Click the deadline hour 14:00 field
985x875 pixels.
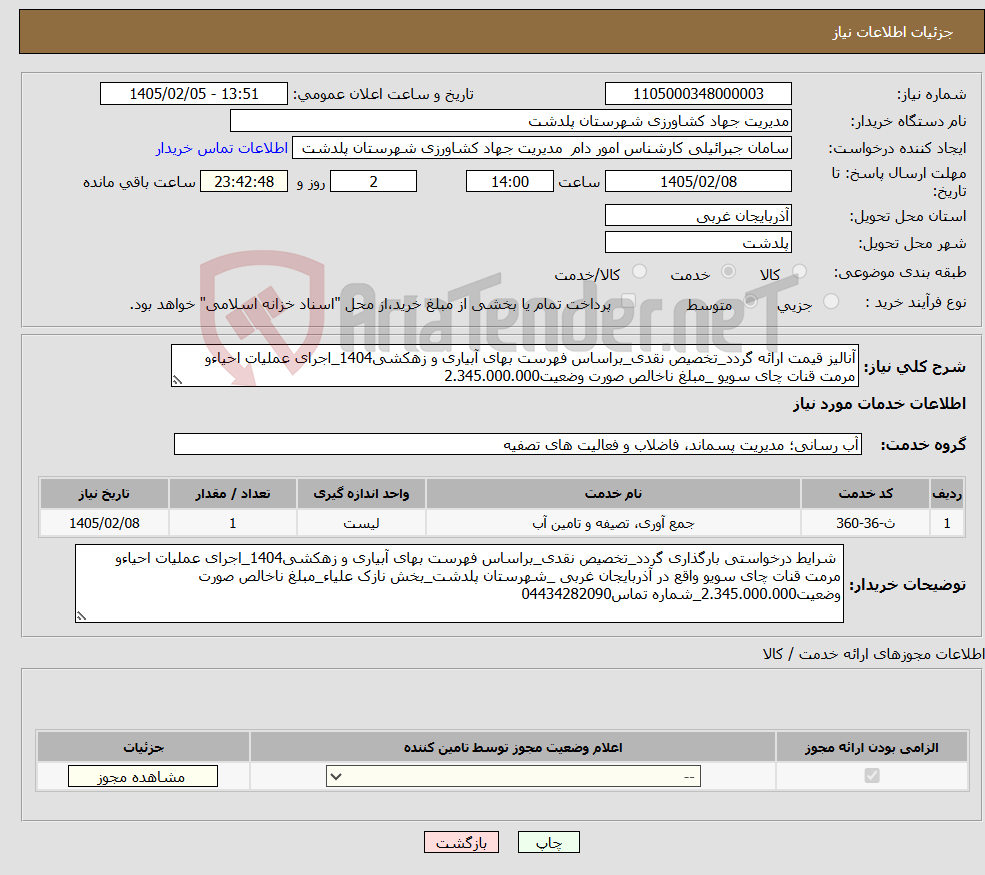pos(509,182)
